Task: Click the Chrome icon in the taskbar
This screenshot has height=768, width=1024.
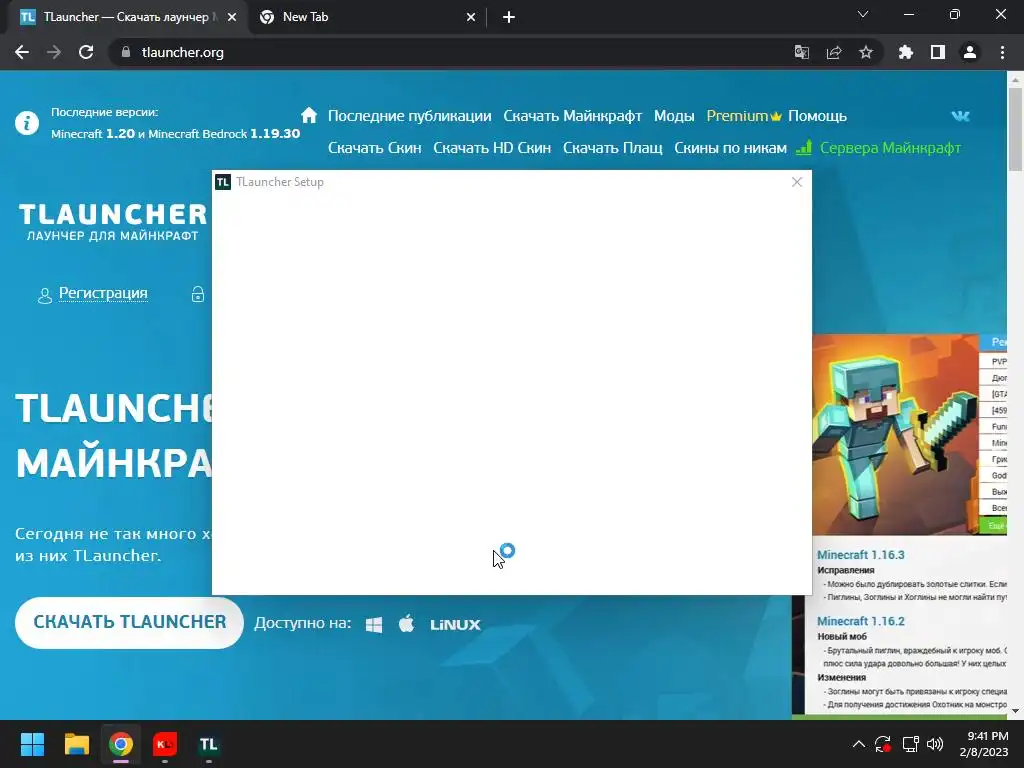Action: click(121, 744)
